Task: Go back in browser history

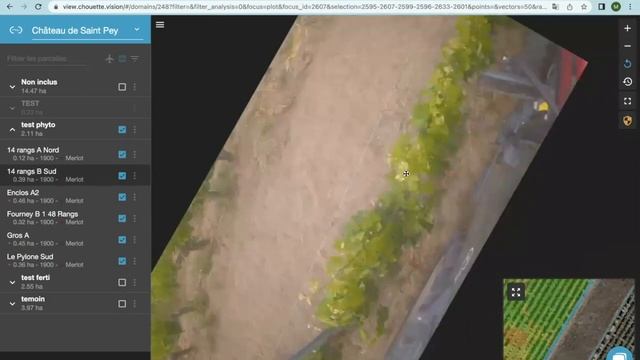Action: (x=10, y=7)
